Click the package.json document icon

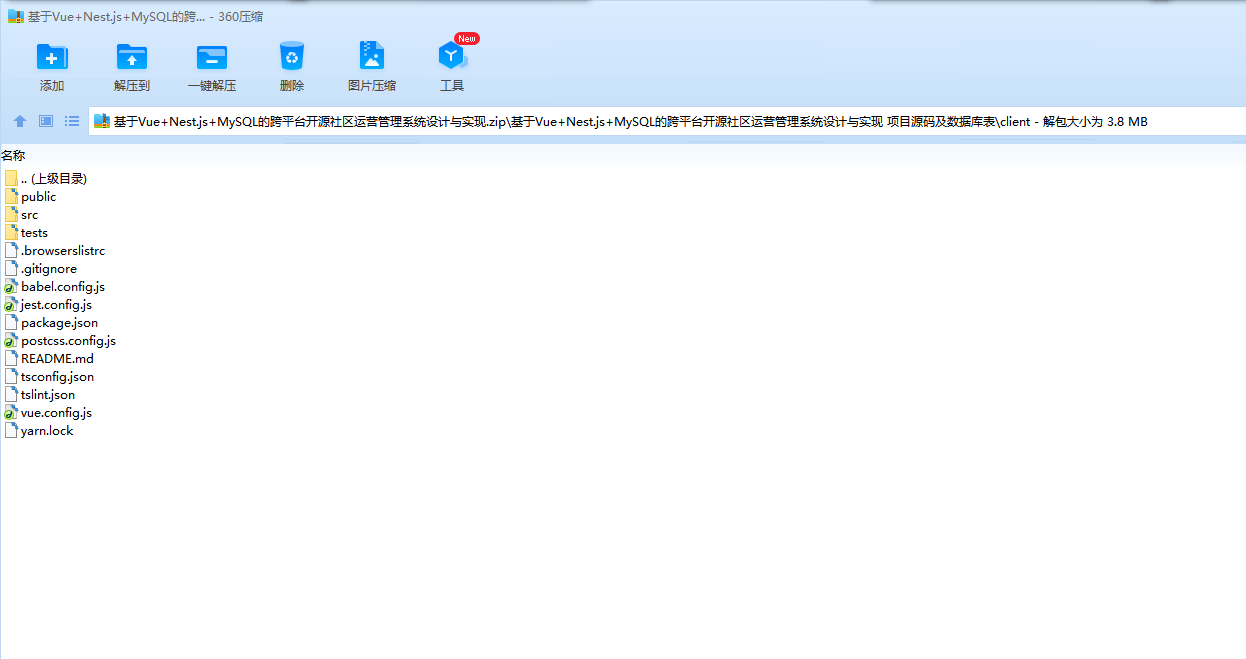(x=11, y=323)
